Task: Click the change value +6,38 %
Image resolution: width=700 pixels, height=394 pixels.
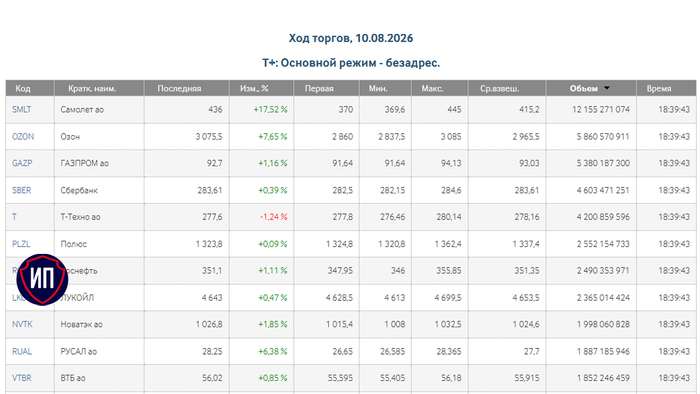Action: tap(273, 351)
